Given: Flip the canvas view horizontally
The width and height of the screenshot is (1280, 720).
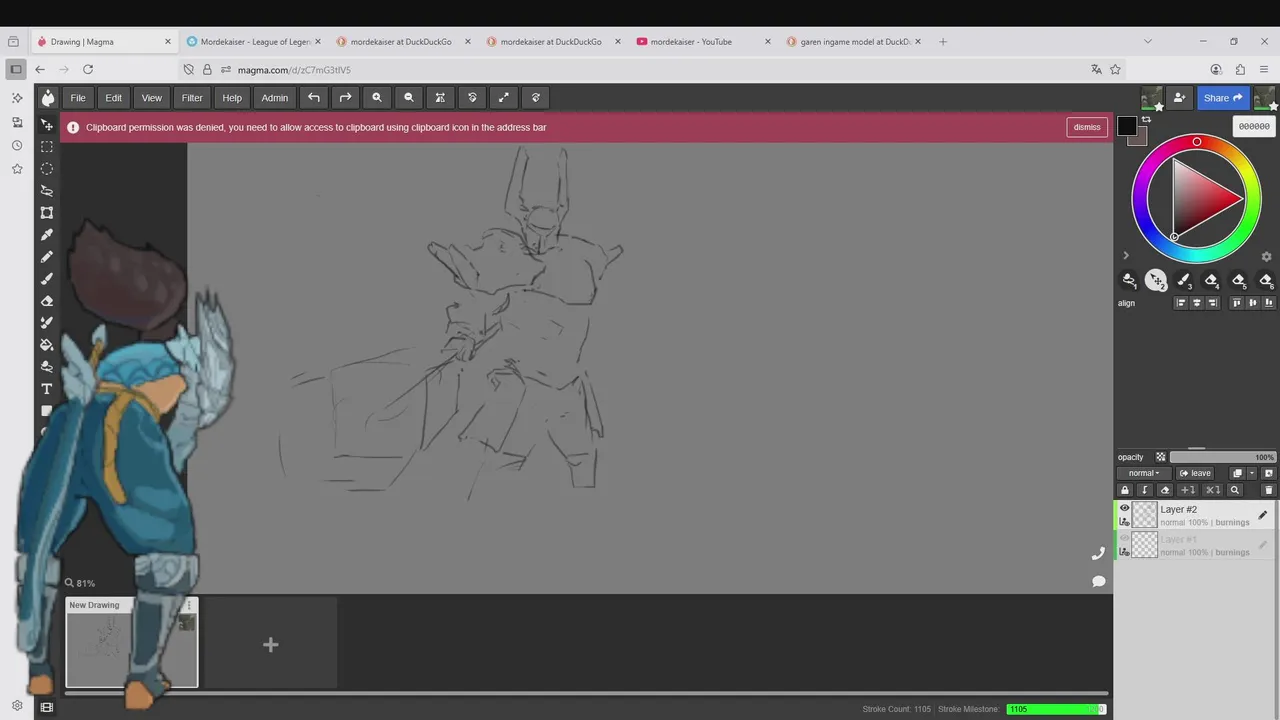Looking at the screenshot, I should click(x=440, y=97).
